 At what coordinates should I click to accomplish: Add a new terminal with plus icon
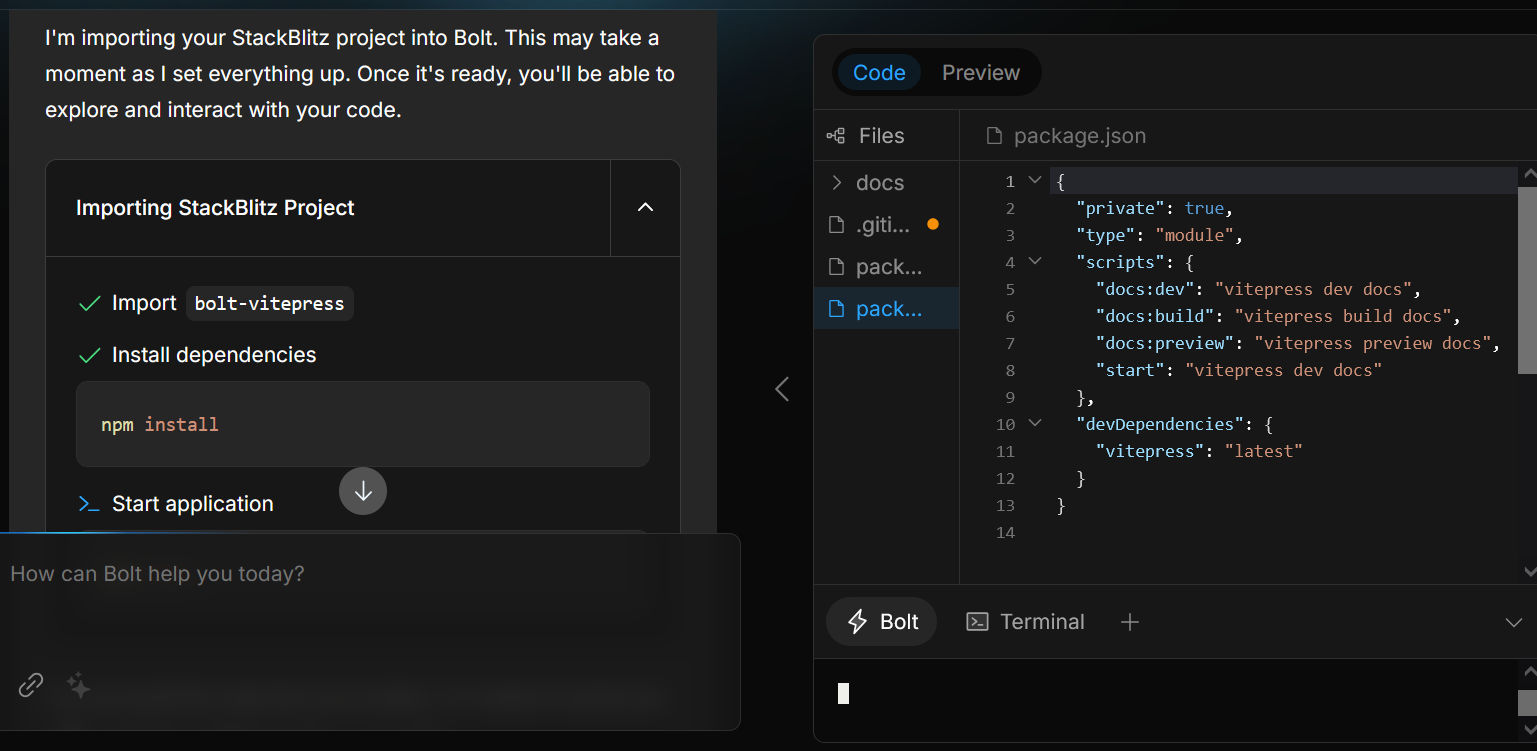pyautogui.click(x=1130, y=622)
